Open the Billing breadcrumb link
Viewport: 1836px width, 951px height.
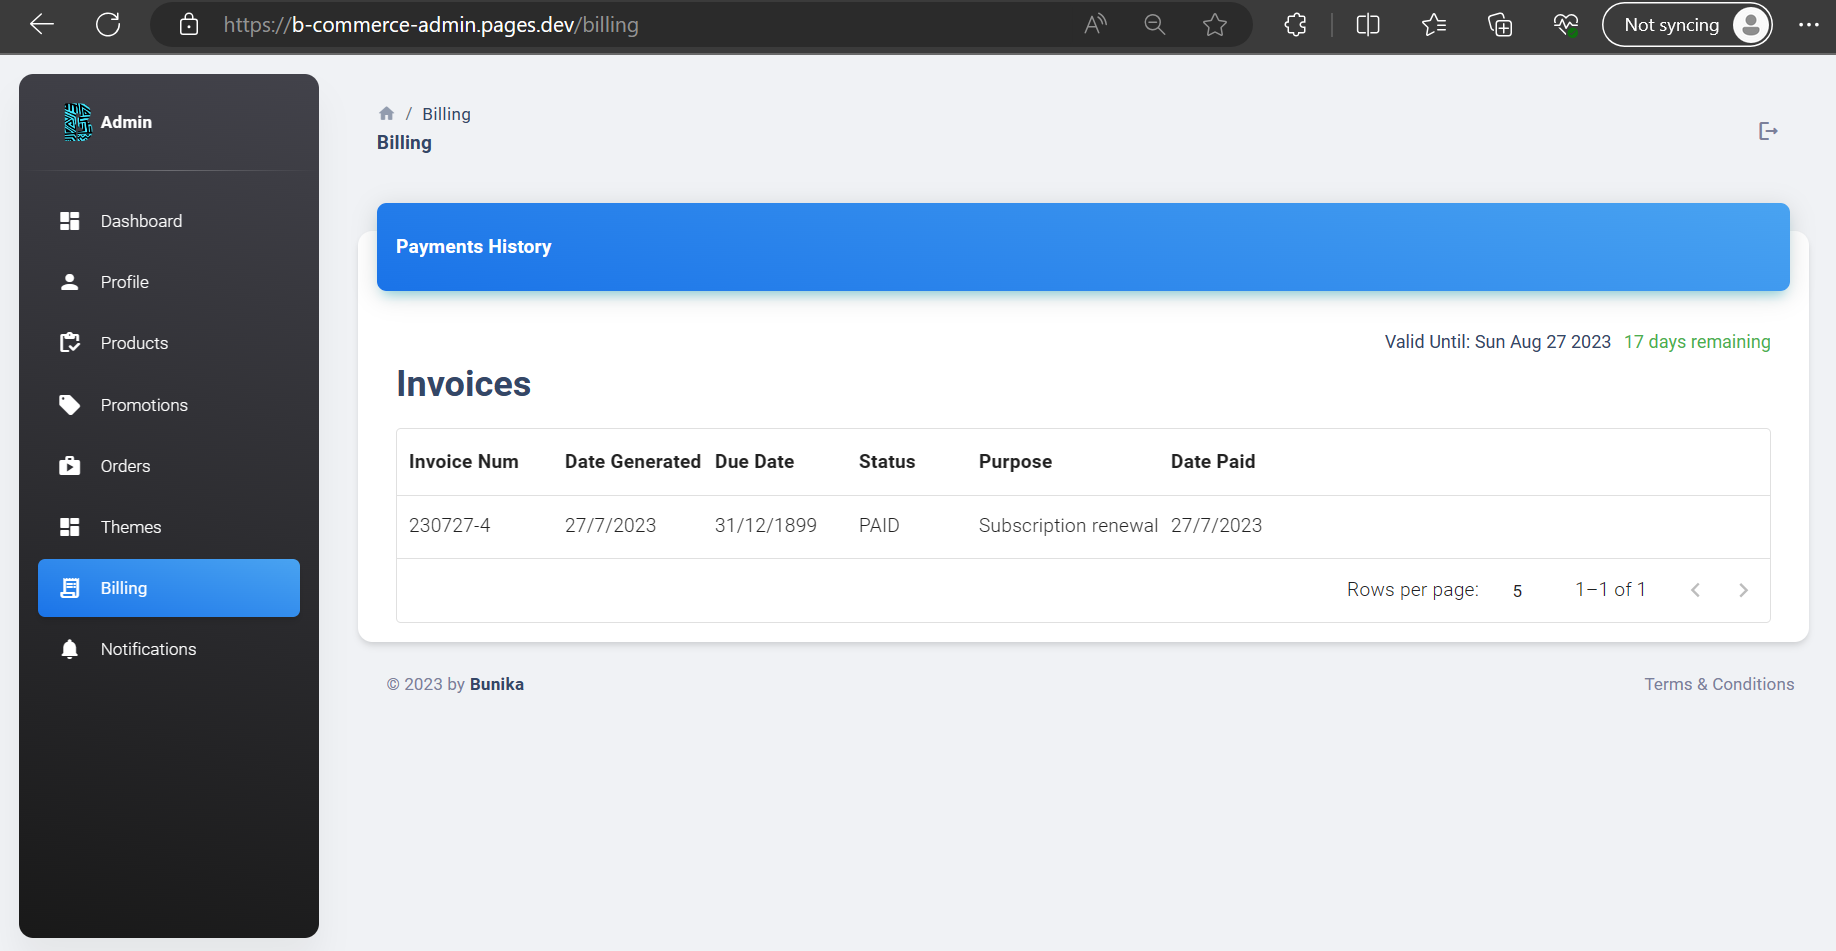[446, 113]
